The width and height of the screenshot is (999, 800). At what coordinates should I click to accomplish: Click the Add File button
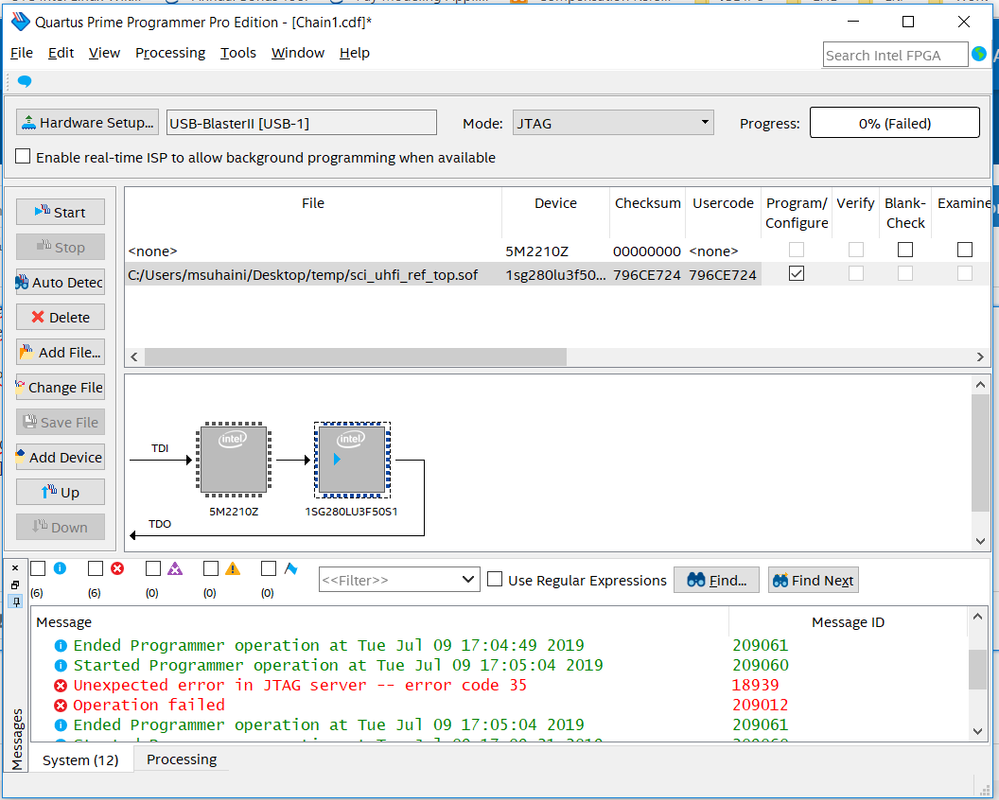pos(60,352)
